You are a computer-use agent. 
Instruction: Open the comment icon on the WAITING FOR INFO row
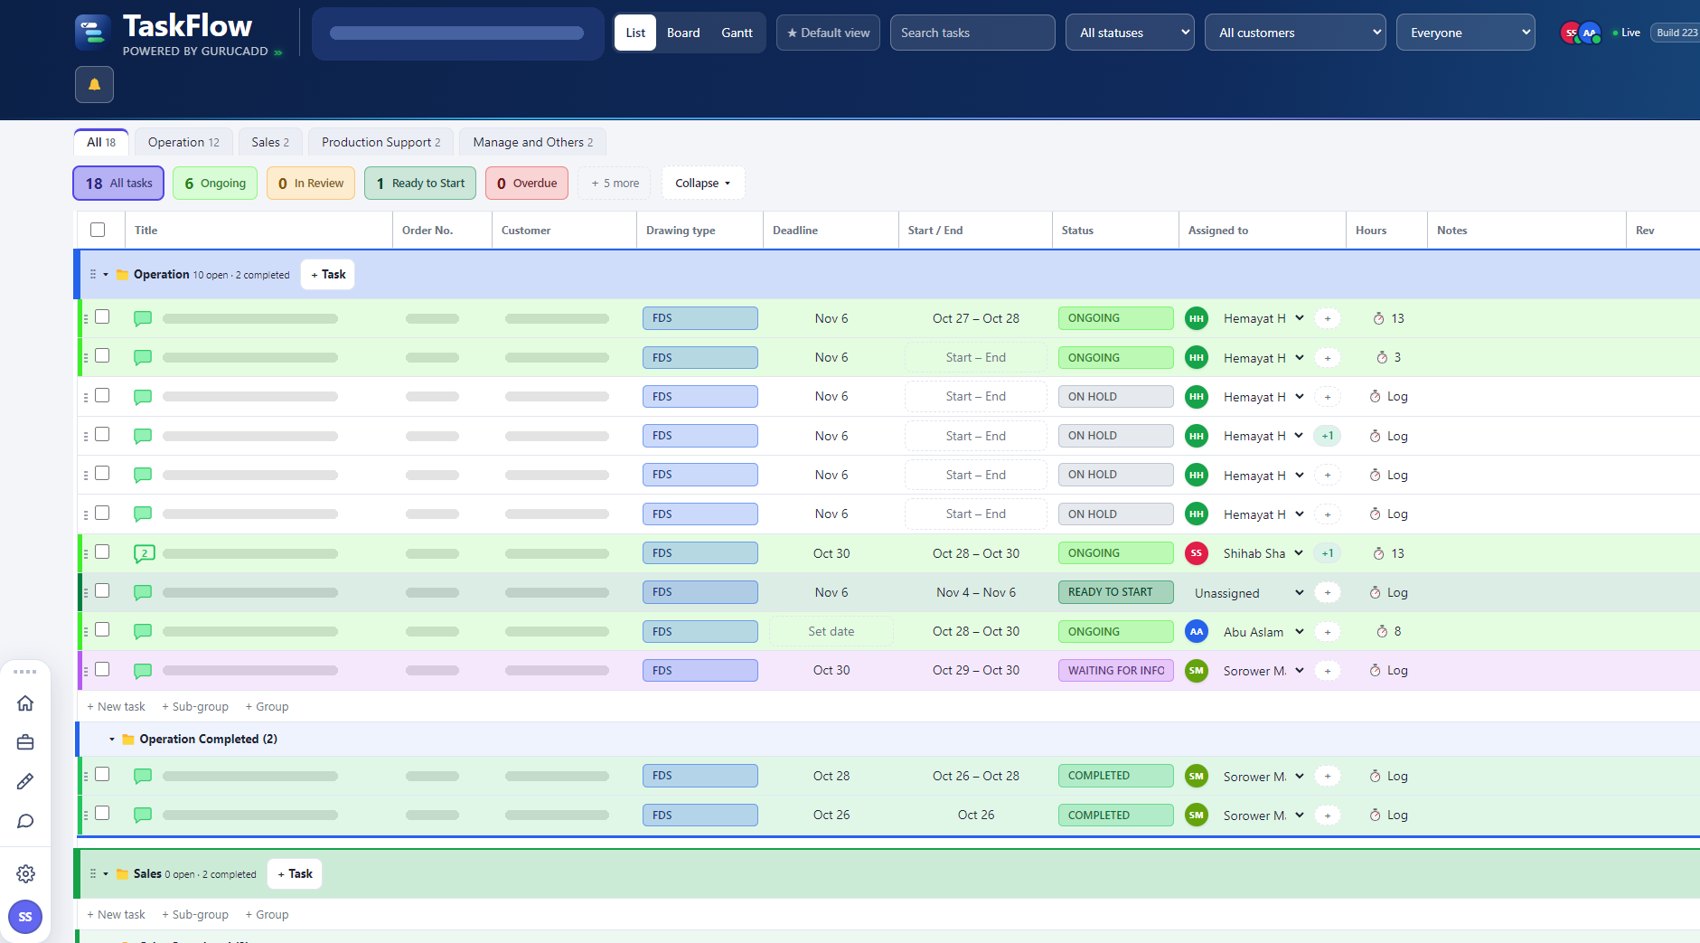[x=143, y=671]
